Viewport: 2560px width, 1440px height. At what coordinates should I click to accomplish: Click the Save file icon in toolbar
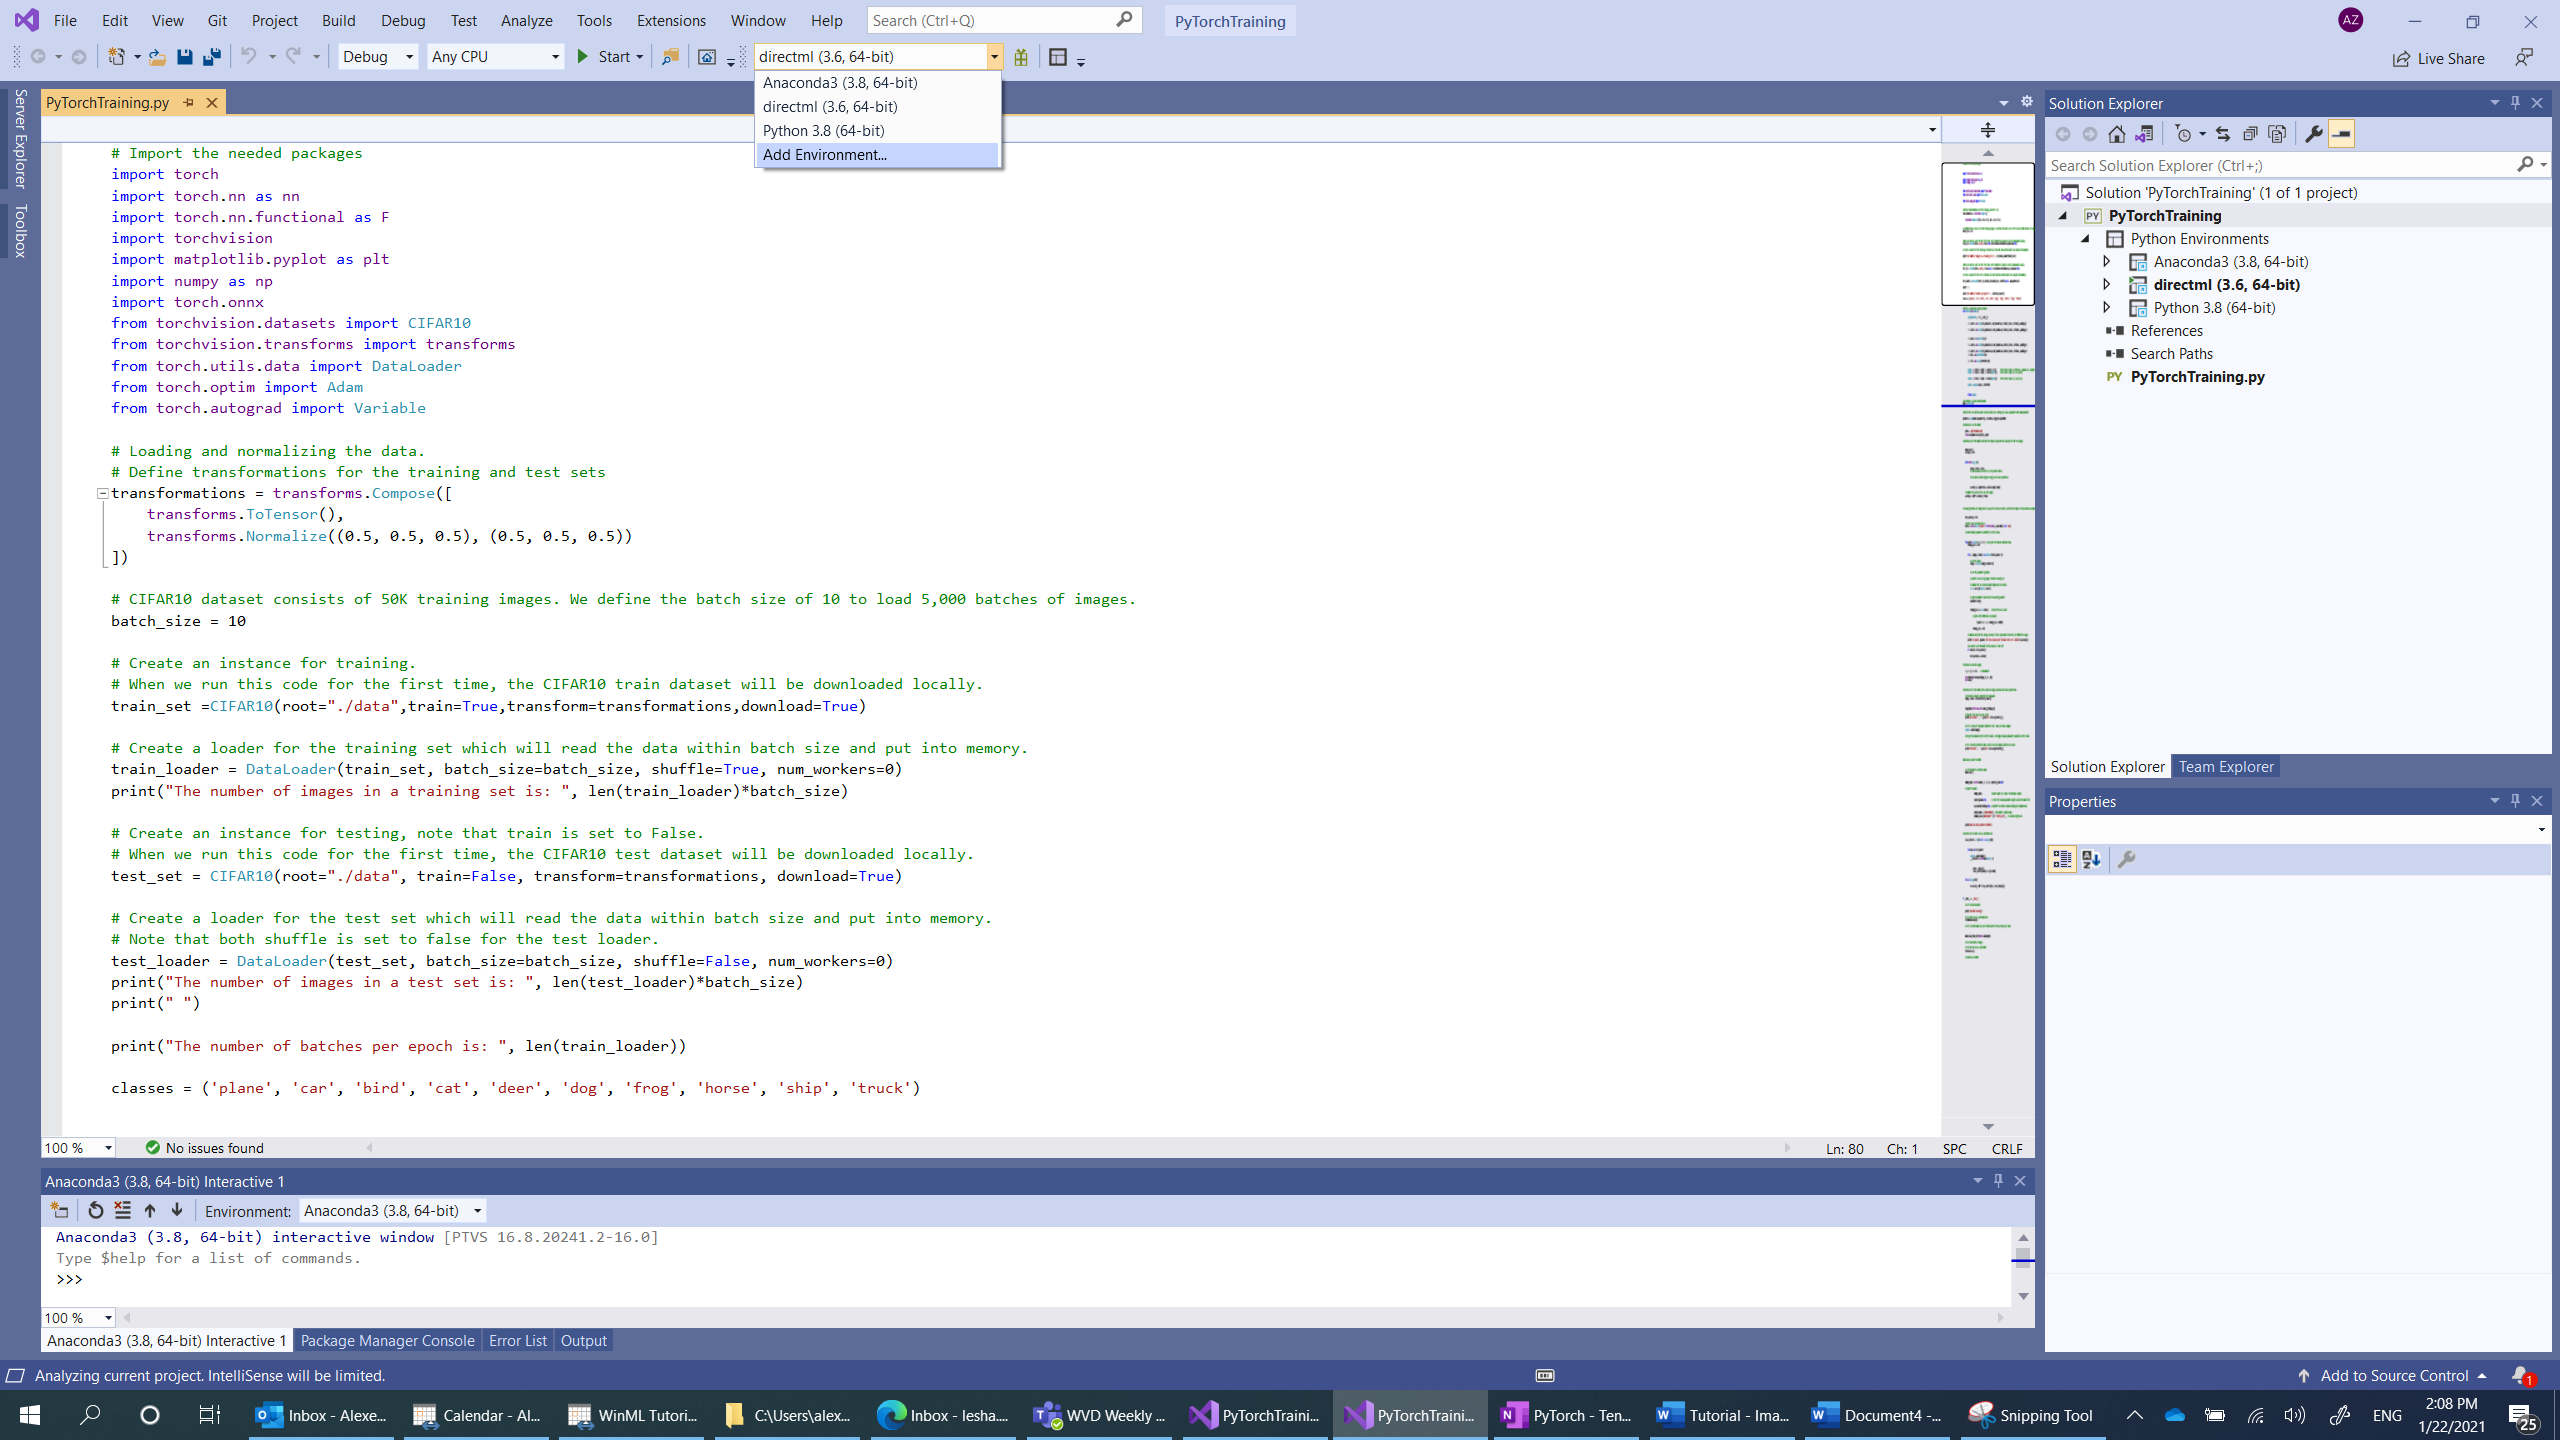tap(183, 56)
